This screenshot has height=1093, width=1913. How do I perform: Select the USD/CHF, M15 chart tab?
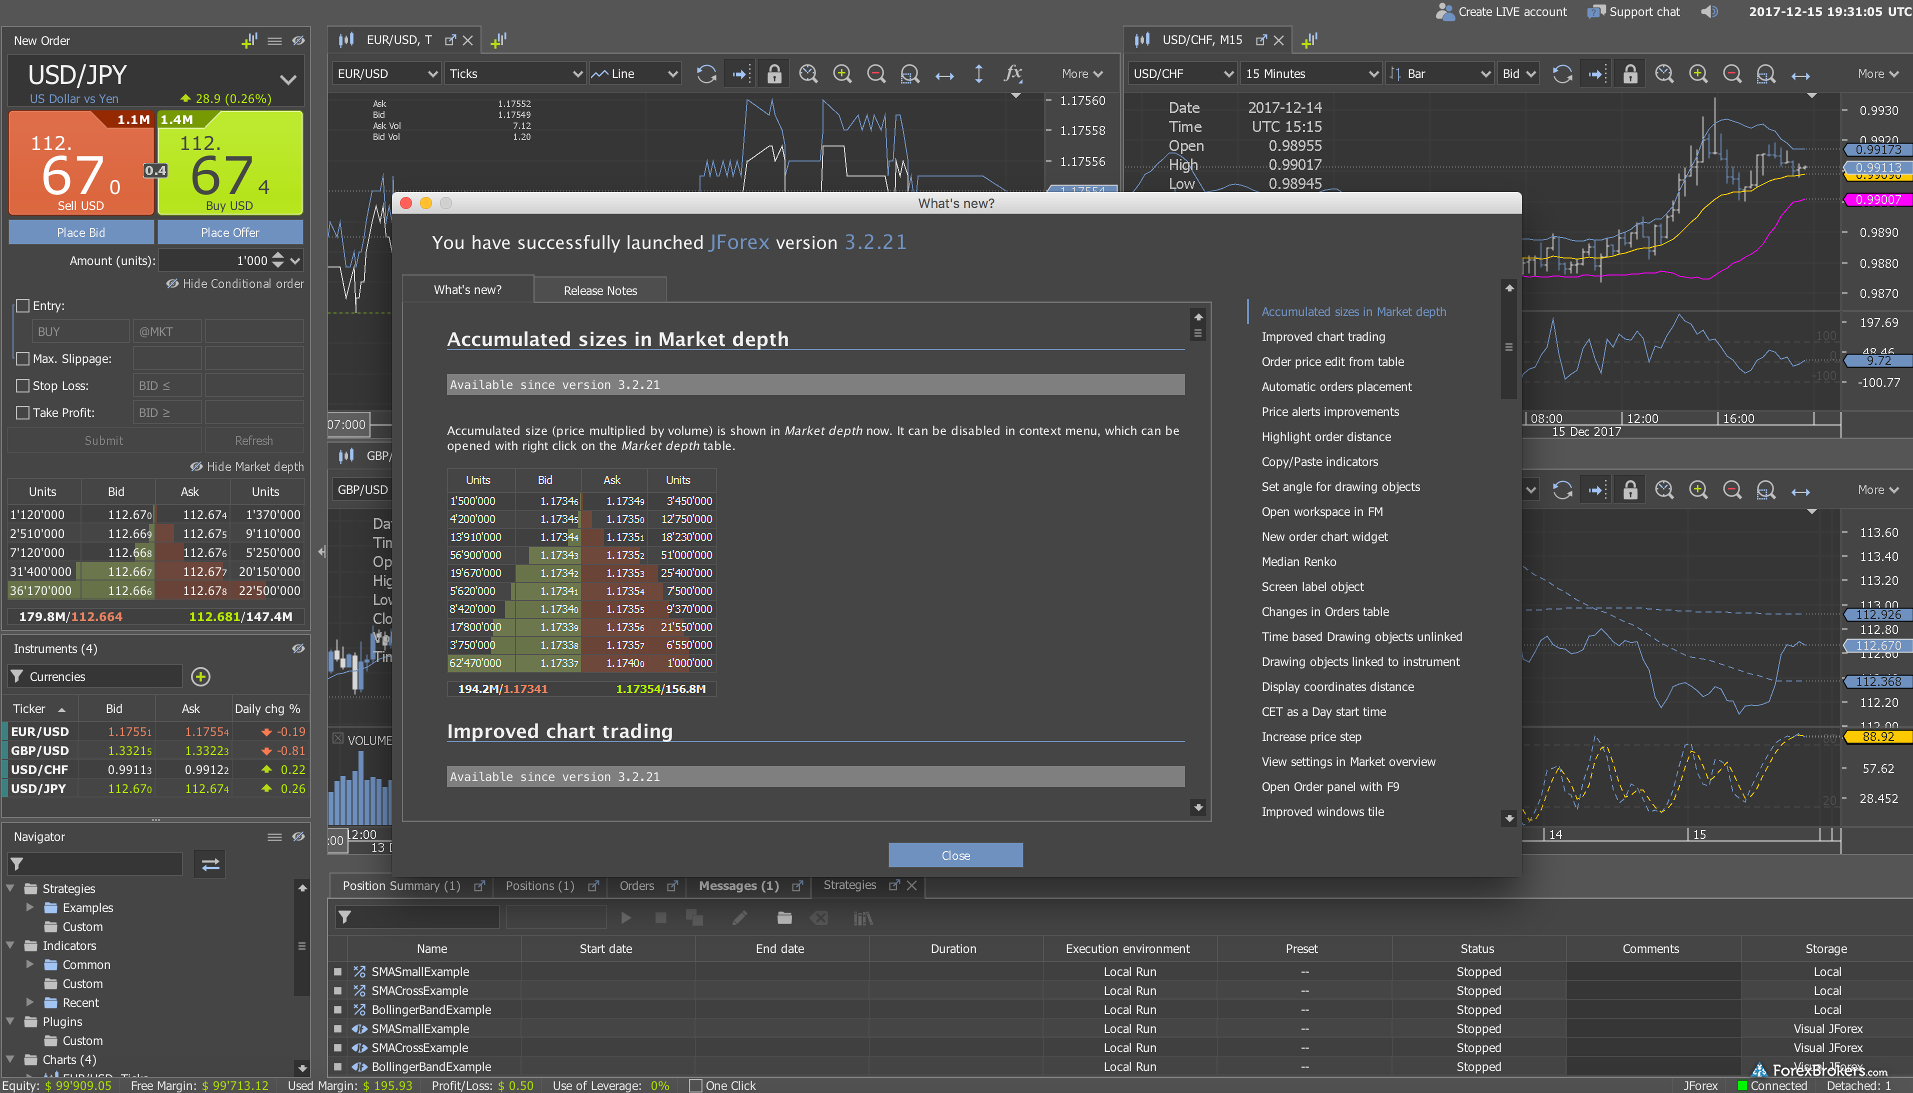(x=1202, y=40)
